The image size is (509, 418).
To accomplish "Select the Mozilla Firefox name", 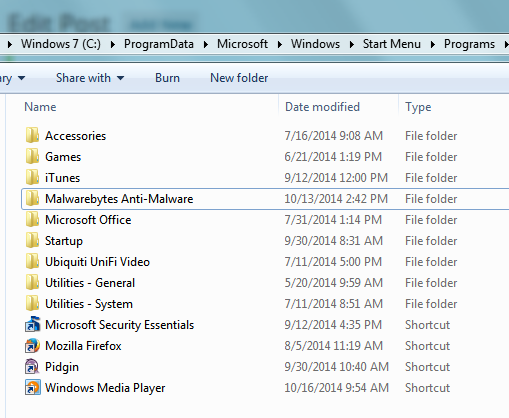I will pos(83,346).
